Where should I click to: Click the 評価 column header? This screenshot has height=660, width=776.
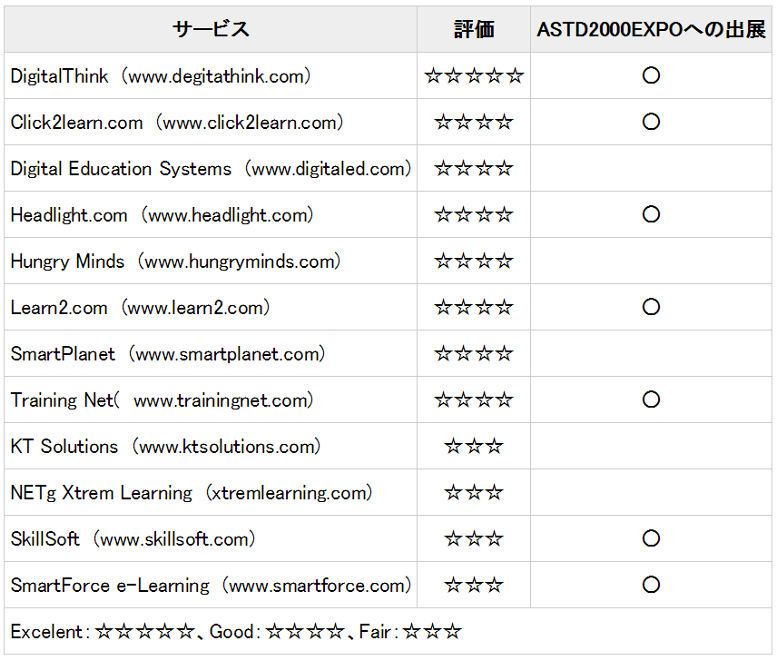pos(474,30)
